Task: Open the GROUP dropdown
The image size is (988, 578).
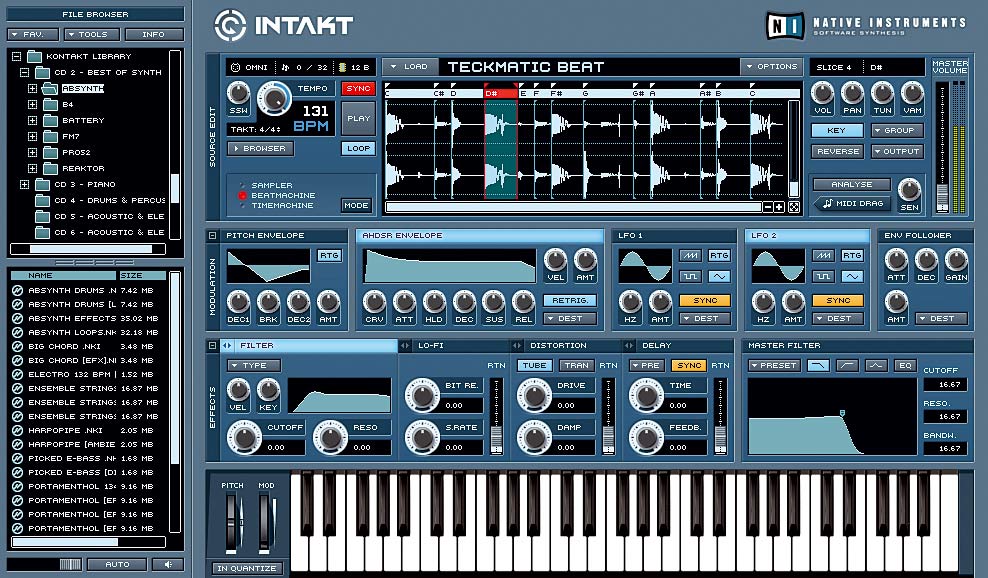Action: pyautogui.click(x=898, y=130)
